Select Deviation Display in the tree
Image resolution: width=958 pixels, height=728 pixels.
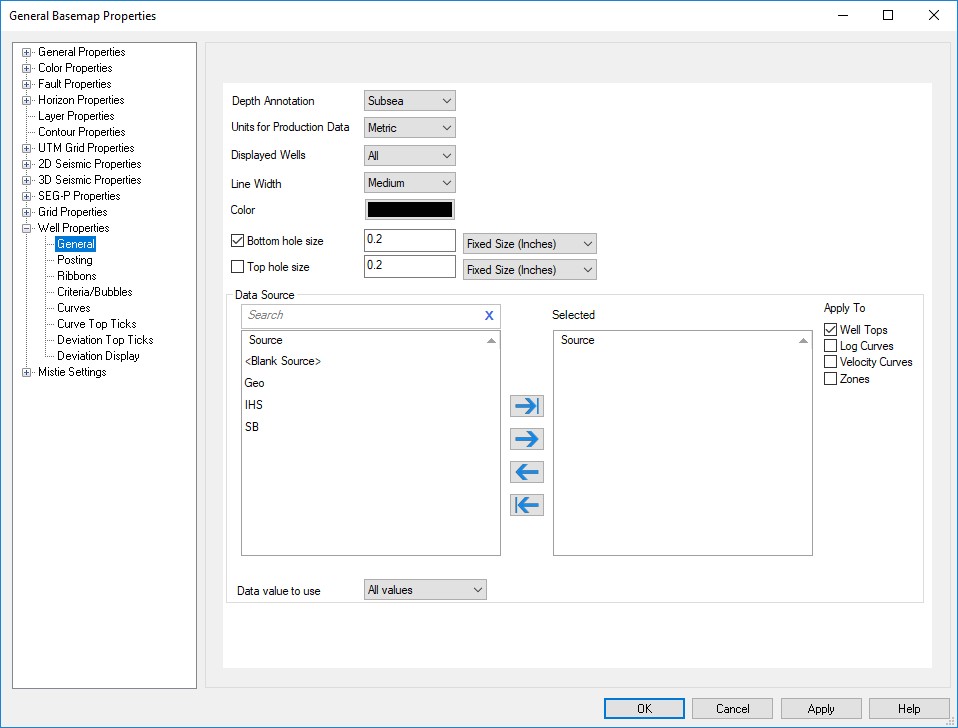(98, 356)
